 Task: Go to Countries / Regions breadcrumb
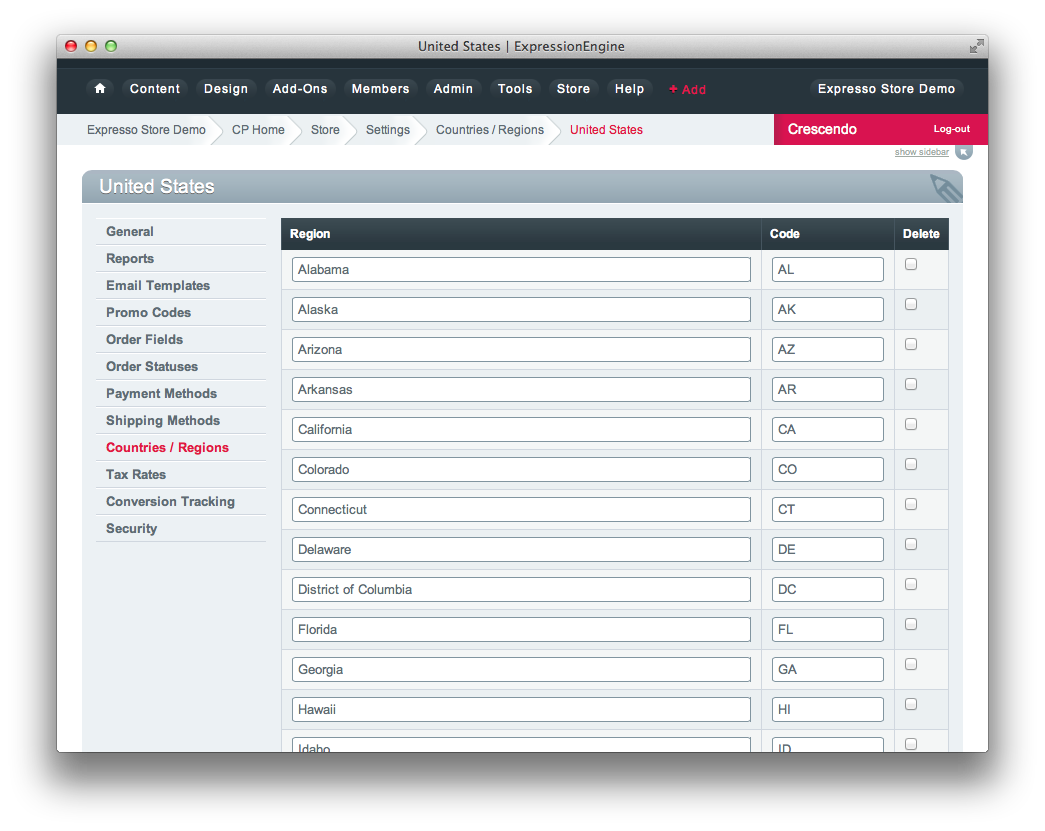[x=490, y=130]
